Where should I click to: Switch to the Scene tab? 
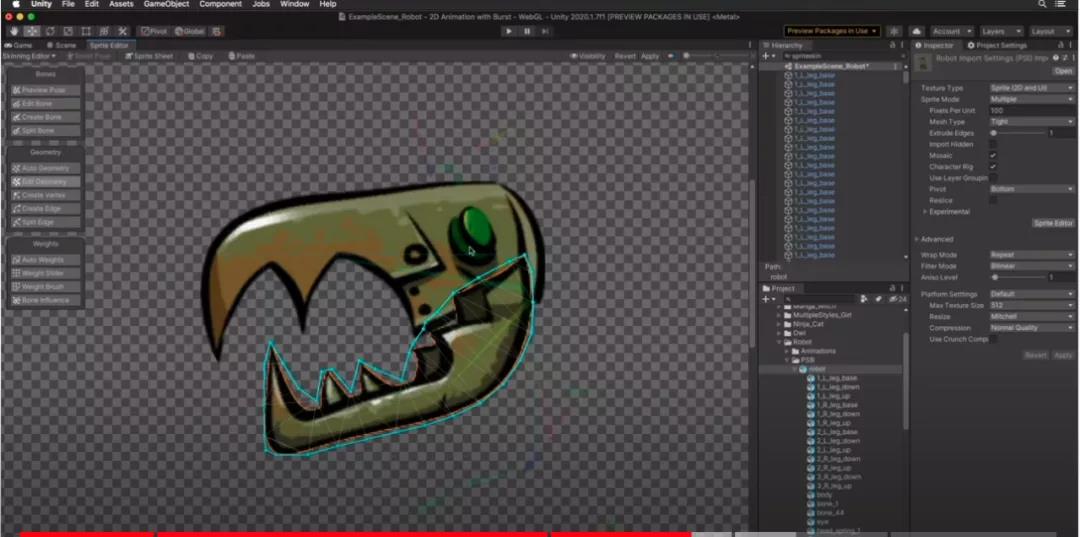[61, 45]
